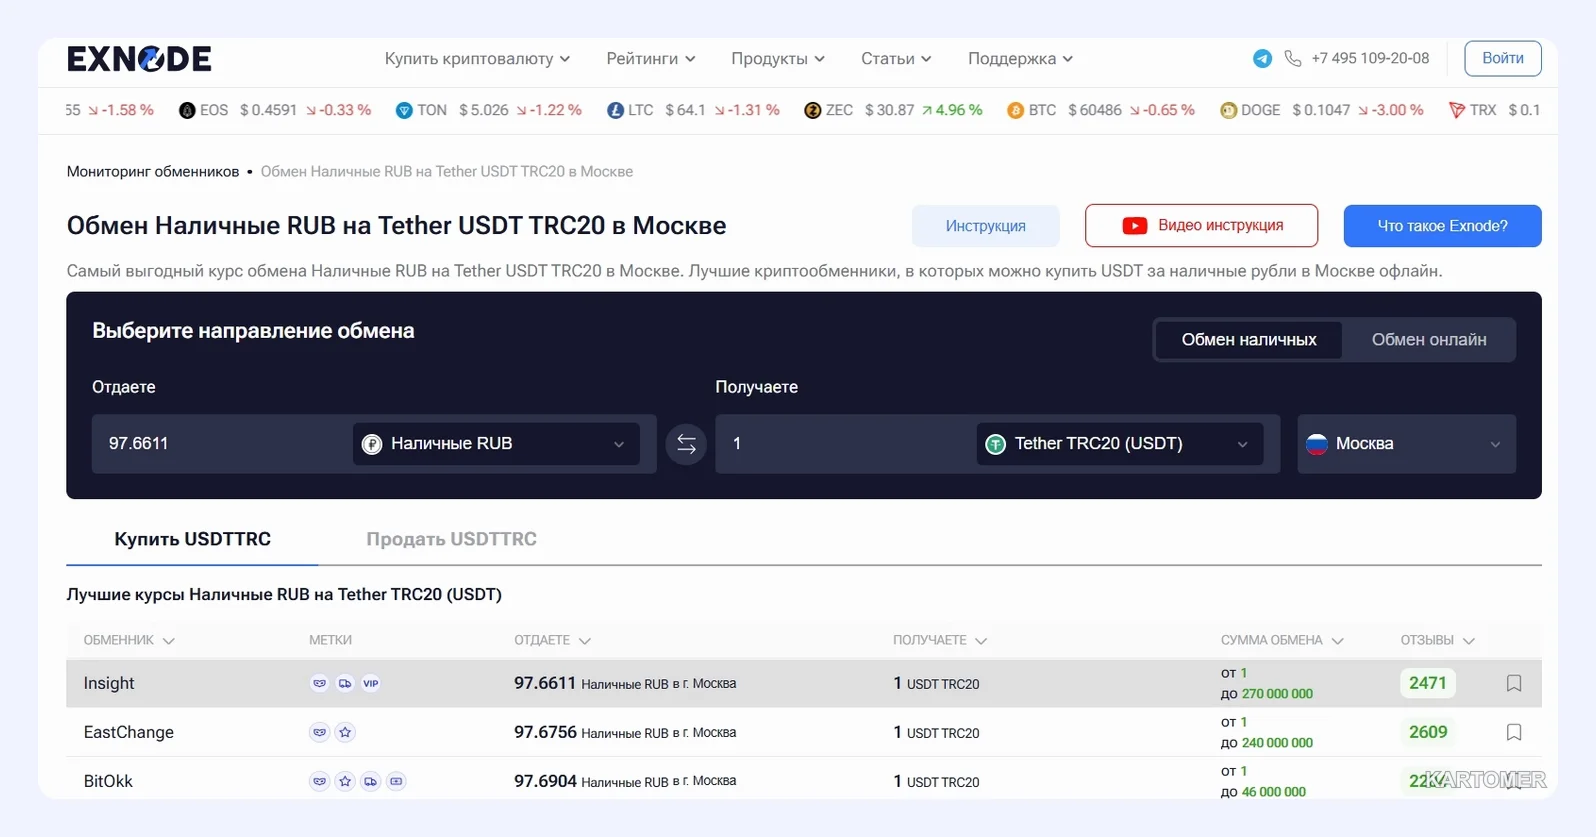Sort by ОТДАЕТЕ column header
1596x837 pixels.
552,640
